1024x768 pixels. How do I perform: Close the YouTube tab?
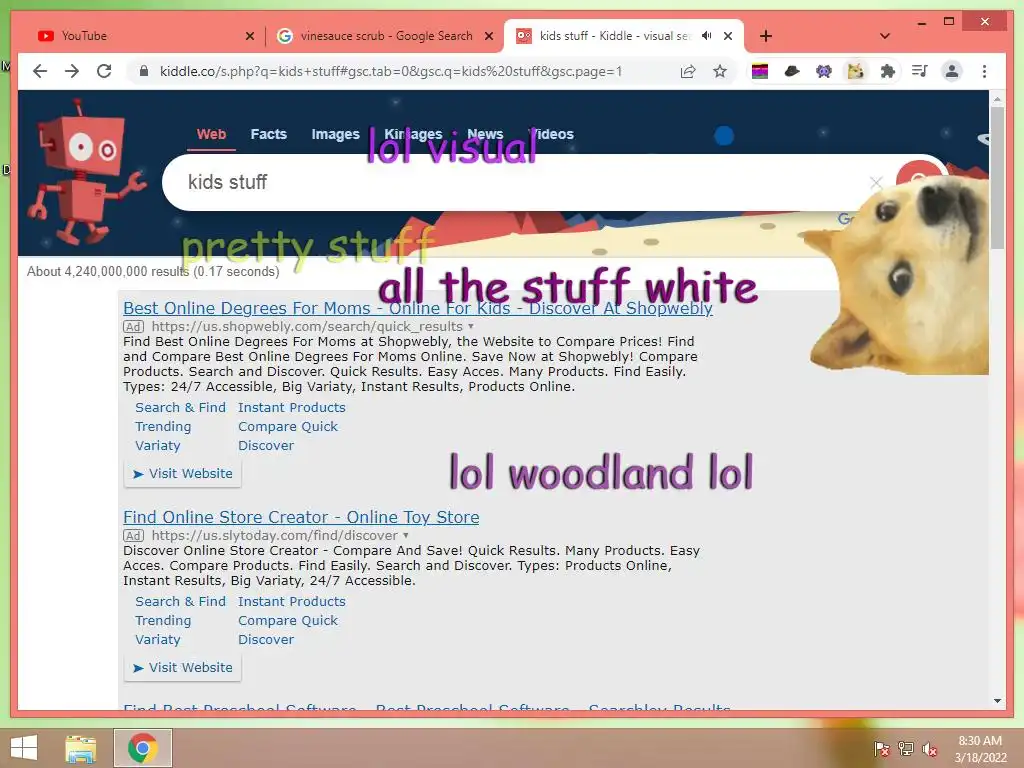[249, 36]
